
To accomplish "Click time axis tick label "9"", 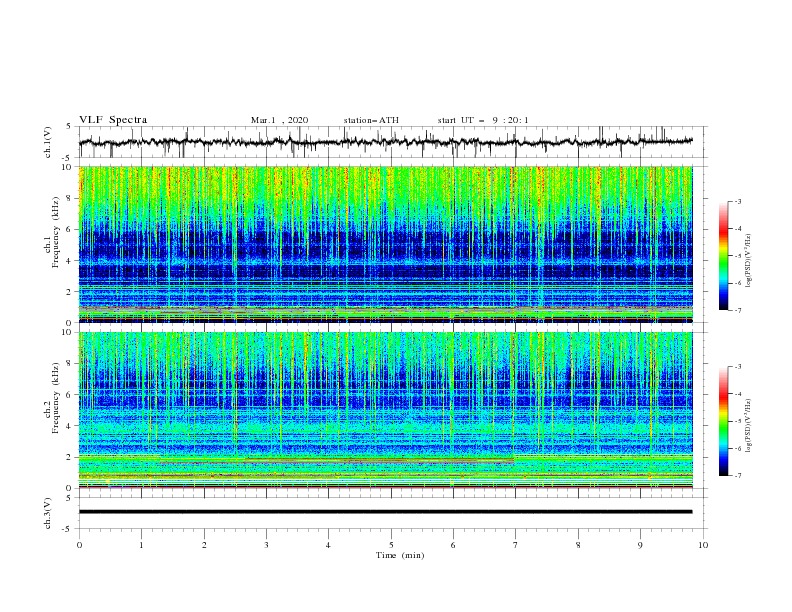I will pyautogui.click(x=640, y=545).
